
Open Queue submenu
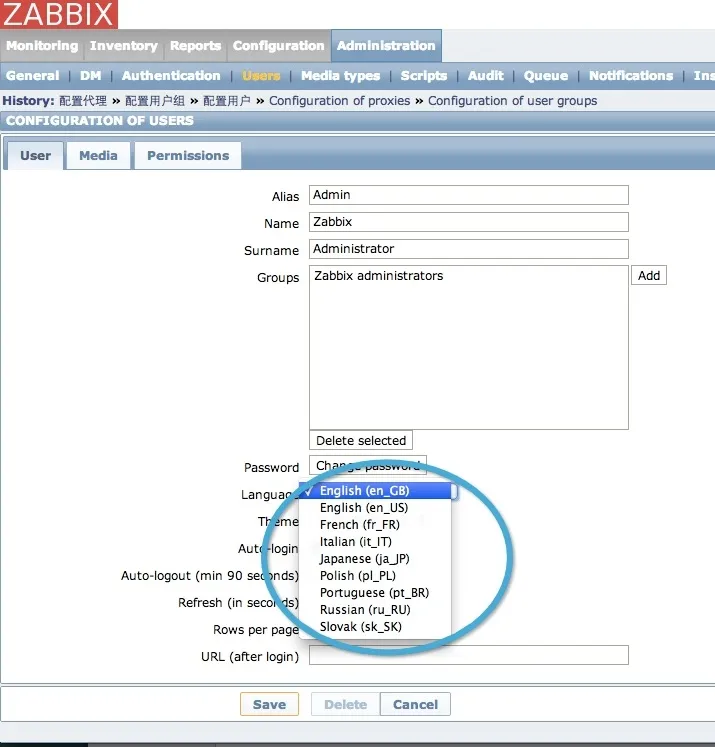[546, 76]
